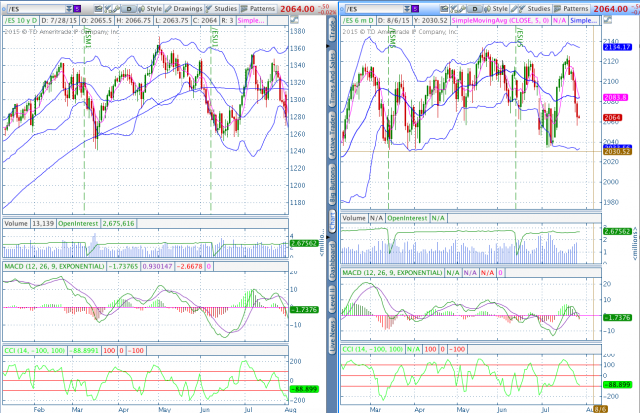Click CCI (14, -100, 100) label in right chart

pyautogui.click(x=373, y=349)
